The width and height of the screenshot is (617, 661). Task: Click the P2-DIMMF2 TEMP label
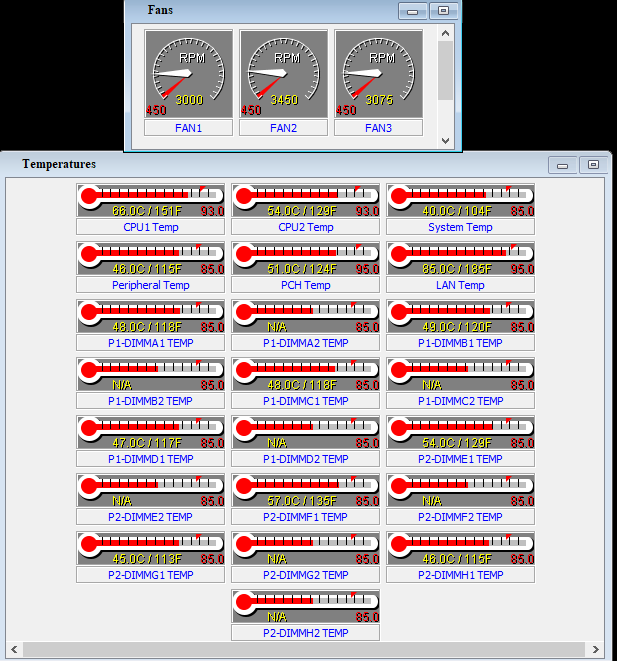tap(460, 517)
